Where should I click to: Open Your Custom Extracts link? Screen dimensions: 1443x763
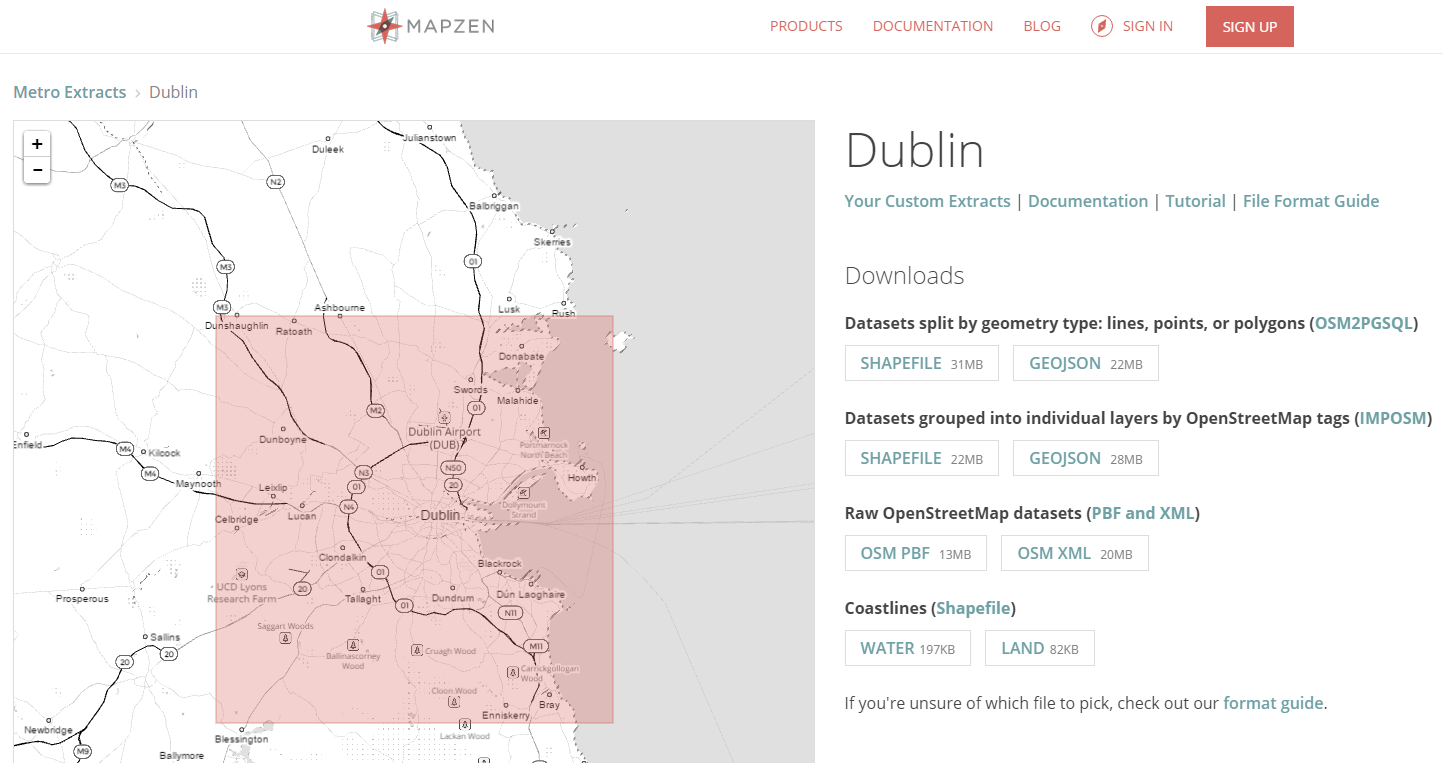pyautogui.click(x=927, y=201)
